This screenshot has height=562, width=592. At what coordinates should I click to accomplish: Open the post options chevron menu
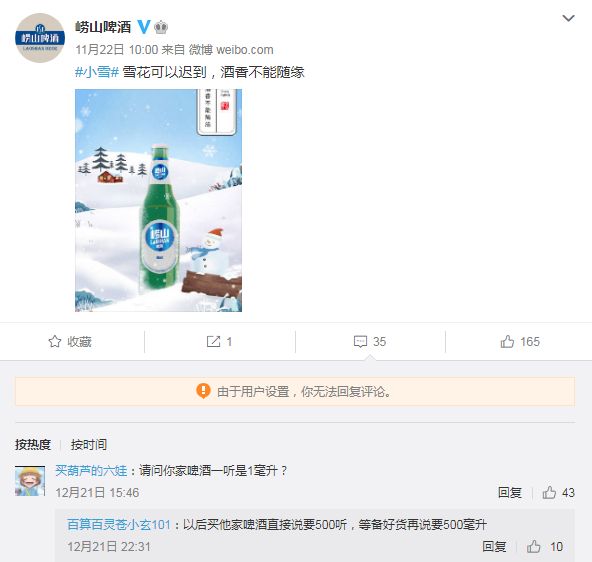pyautogui.click(x=568, y=18)
